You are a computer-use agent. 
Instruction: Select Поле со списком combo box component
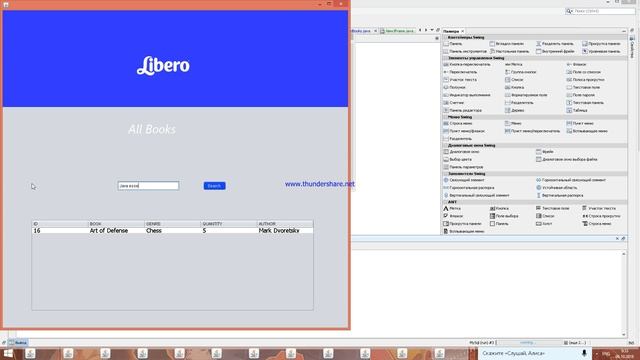(583, 72)
